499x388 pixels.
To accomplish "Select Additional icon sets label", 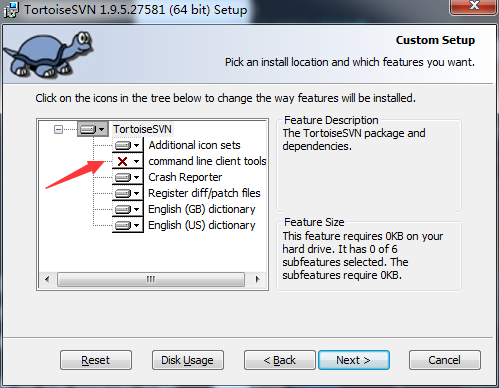I will [194, 145].
